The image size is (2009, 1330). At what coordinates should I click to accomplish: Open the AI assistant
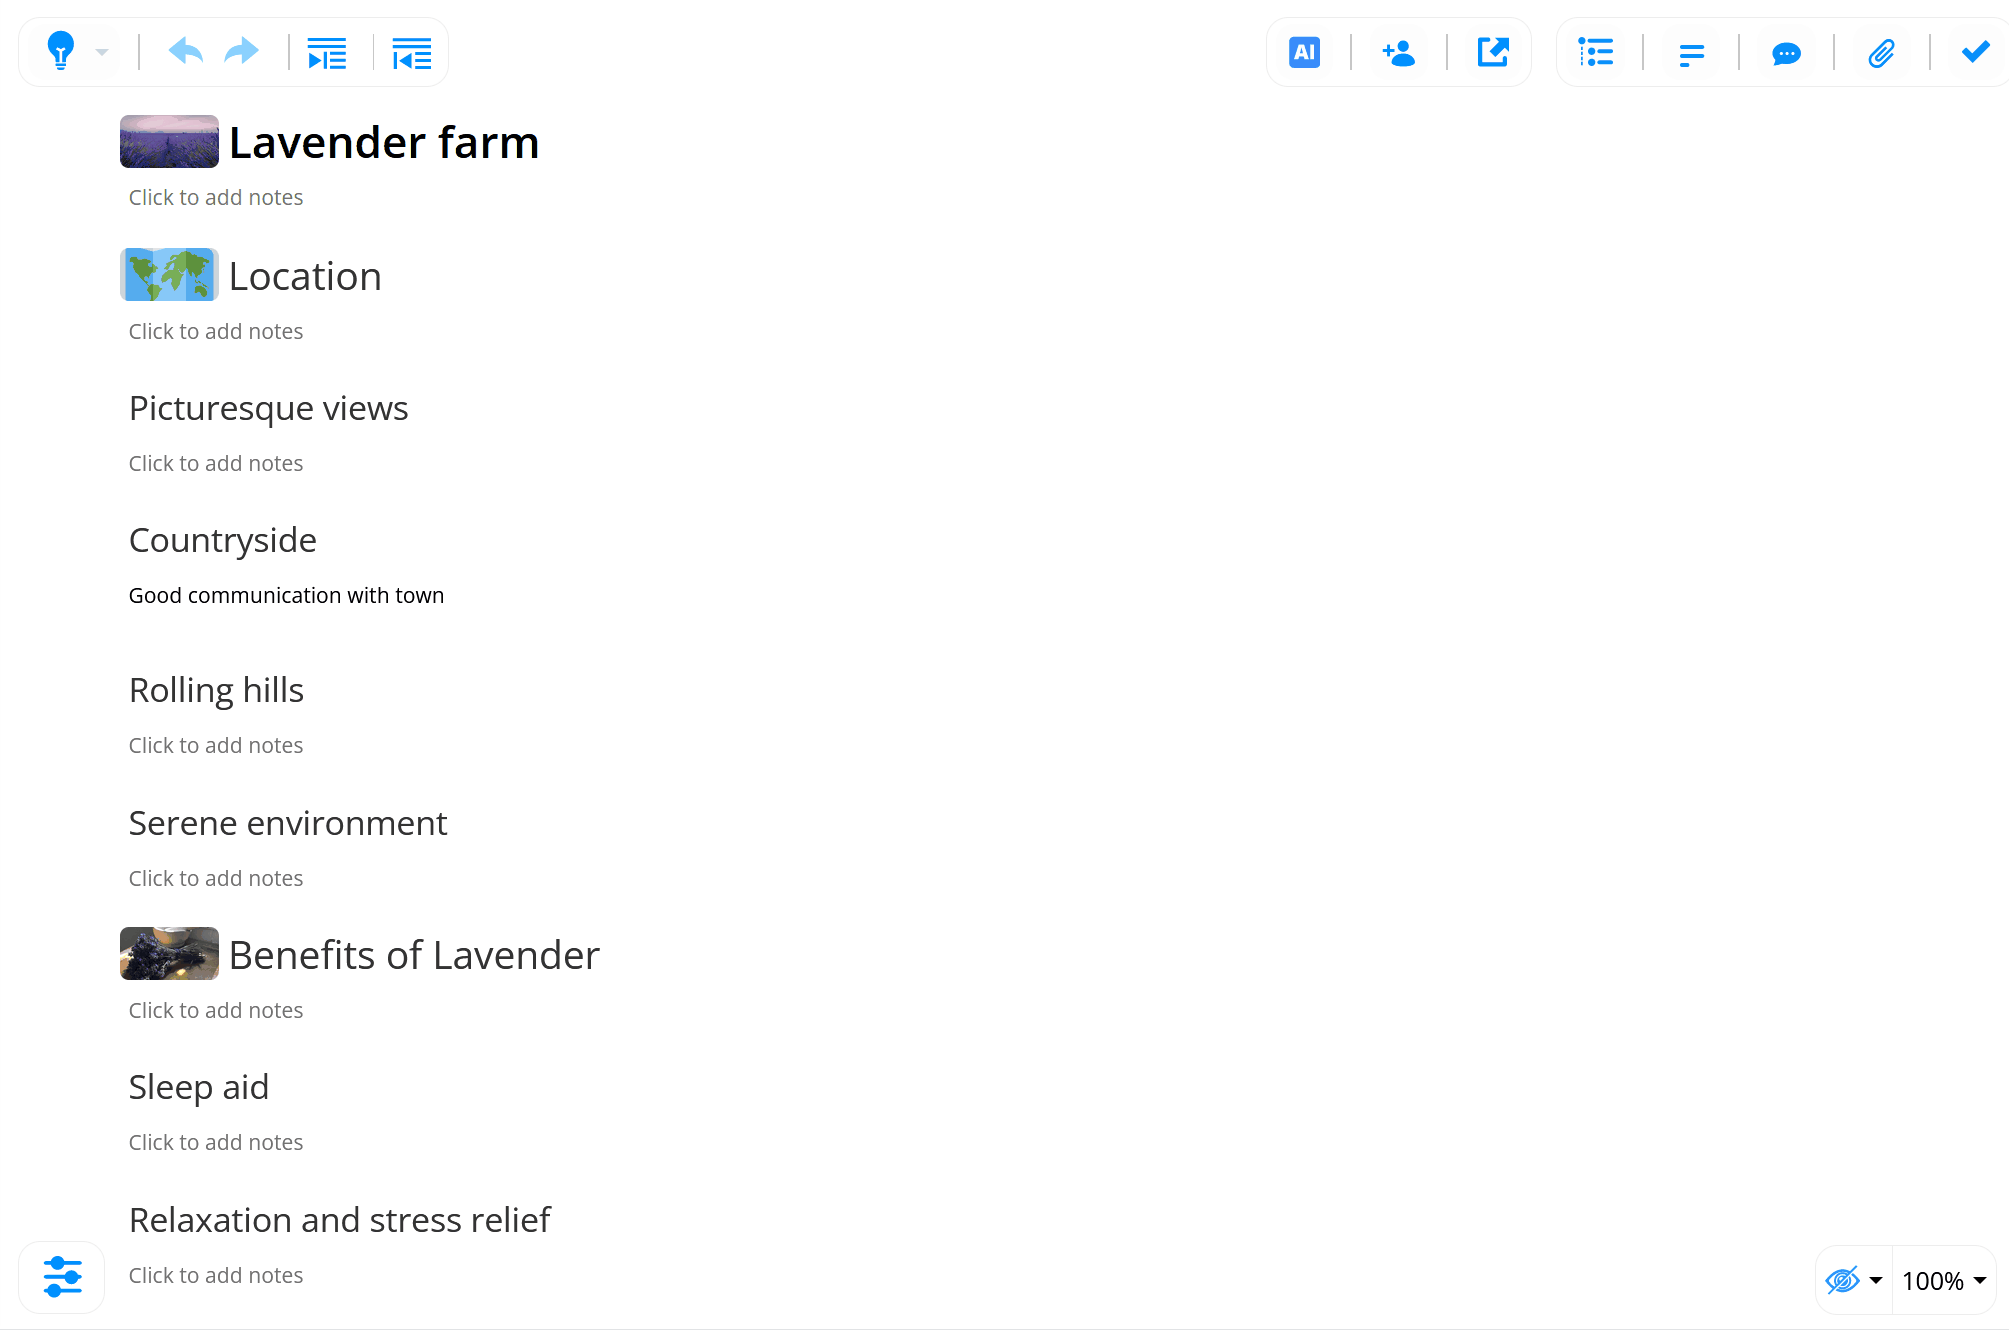[1304, 52]
